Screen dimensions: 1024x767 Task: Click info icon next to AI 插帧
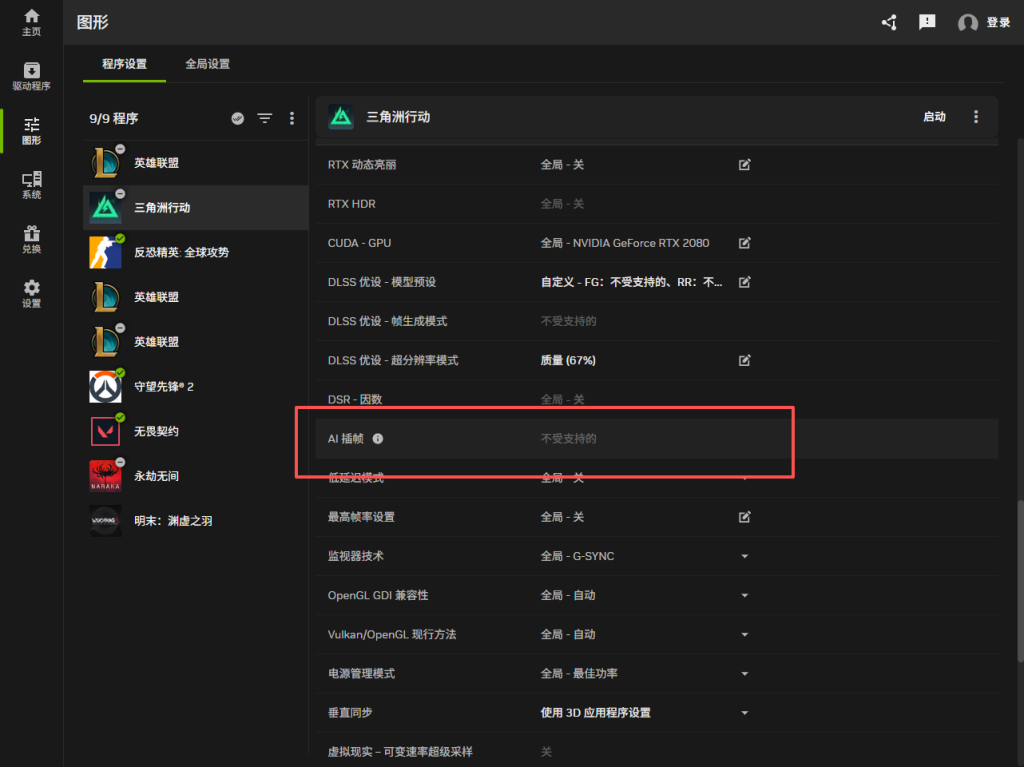coord(378,439)
